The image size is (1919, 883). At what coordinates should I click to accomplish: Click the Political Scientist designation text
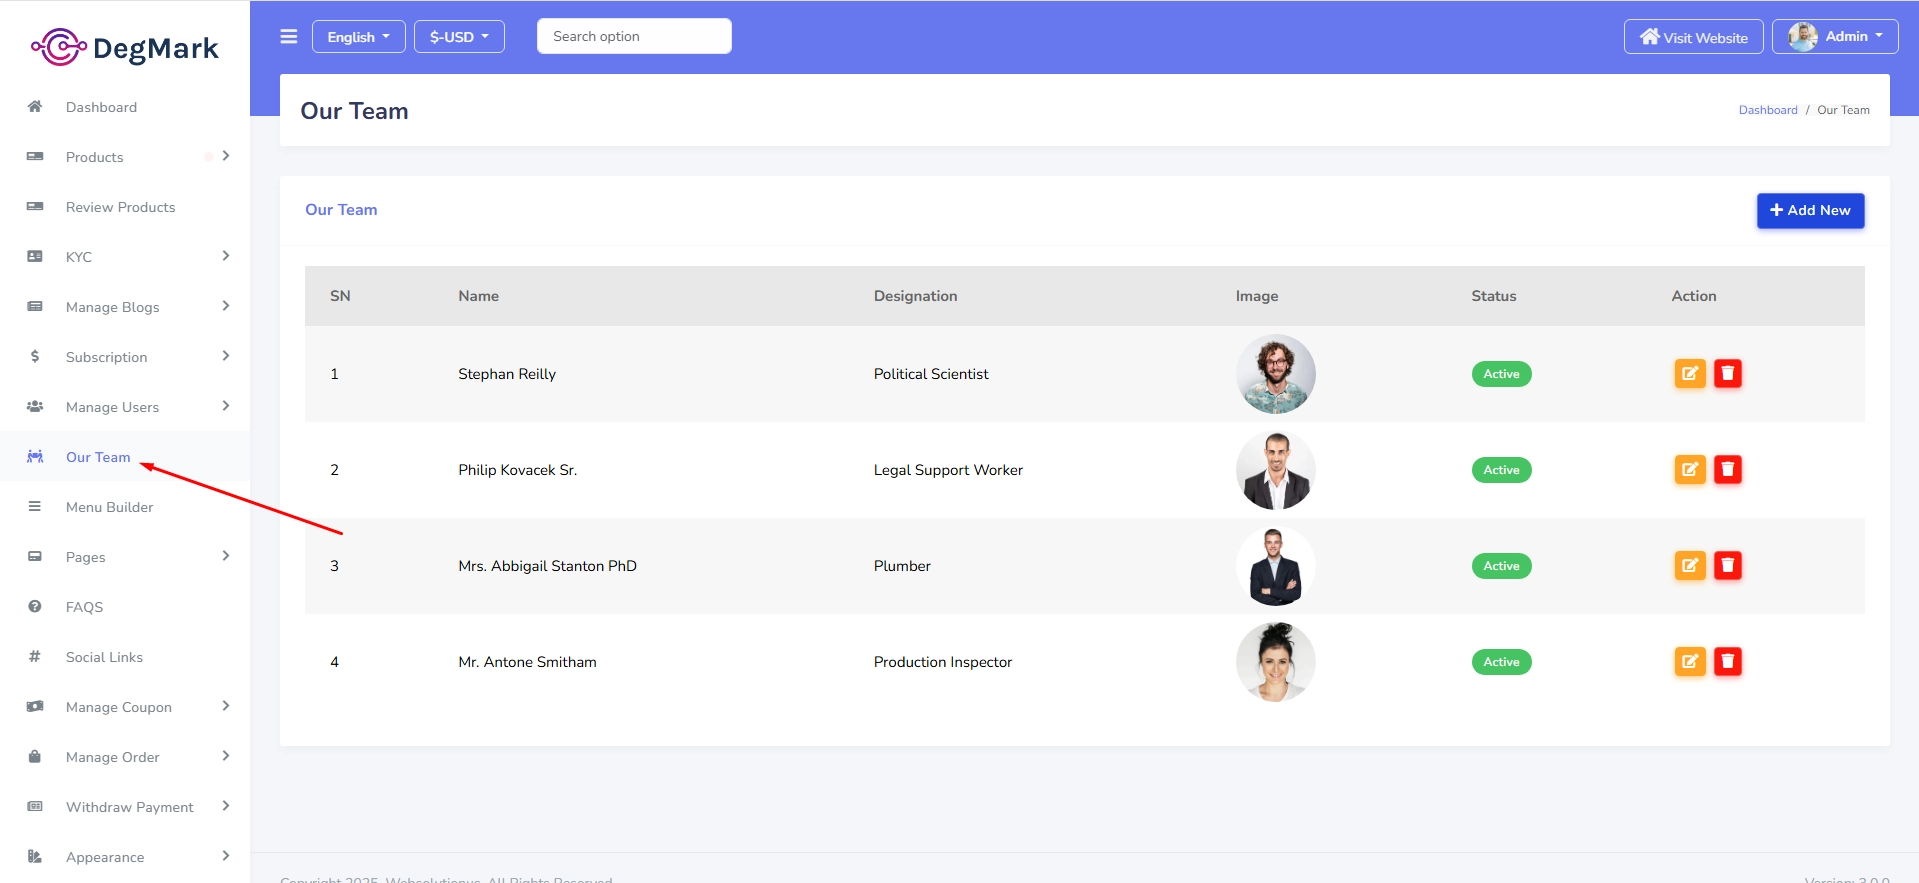pyautogui.click(x=931, y=374)
